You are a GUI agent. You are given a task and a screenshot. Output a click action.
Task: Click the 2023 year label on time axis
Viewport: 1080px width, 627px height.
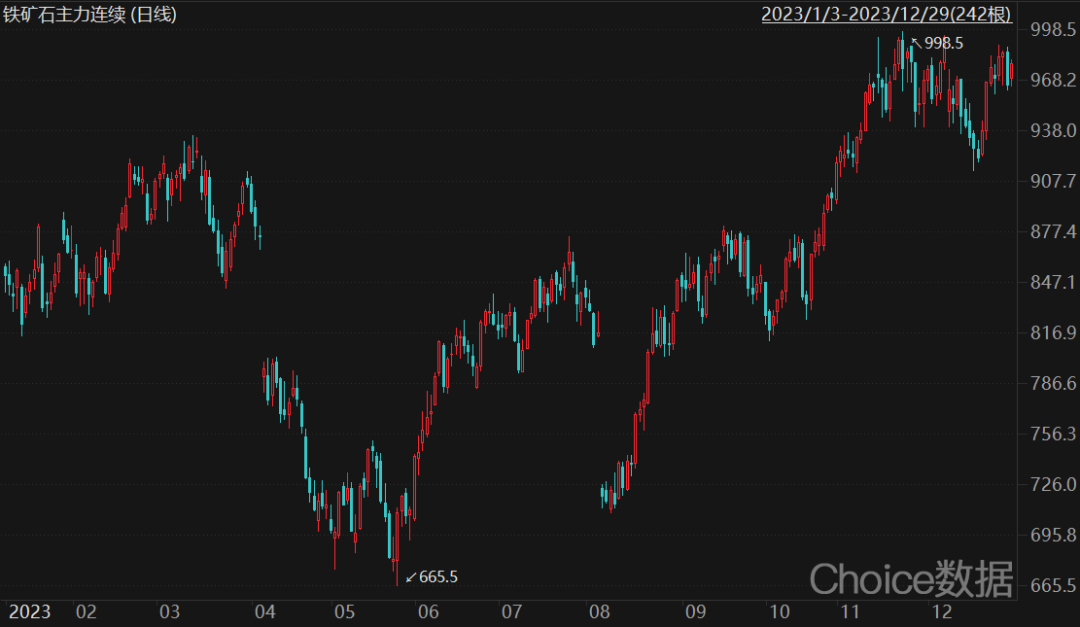(x=30, y=612)
